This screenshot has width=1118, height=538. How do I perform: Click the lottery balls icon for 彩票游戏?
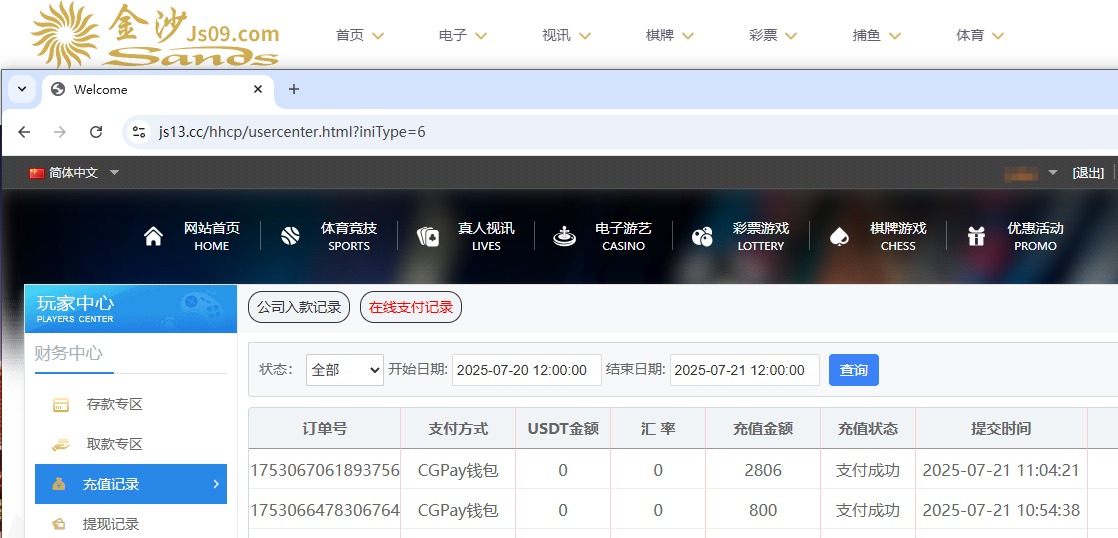pyautogui.click(x=703, y=237)
